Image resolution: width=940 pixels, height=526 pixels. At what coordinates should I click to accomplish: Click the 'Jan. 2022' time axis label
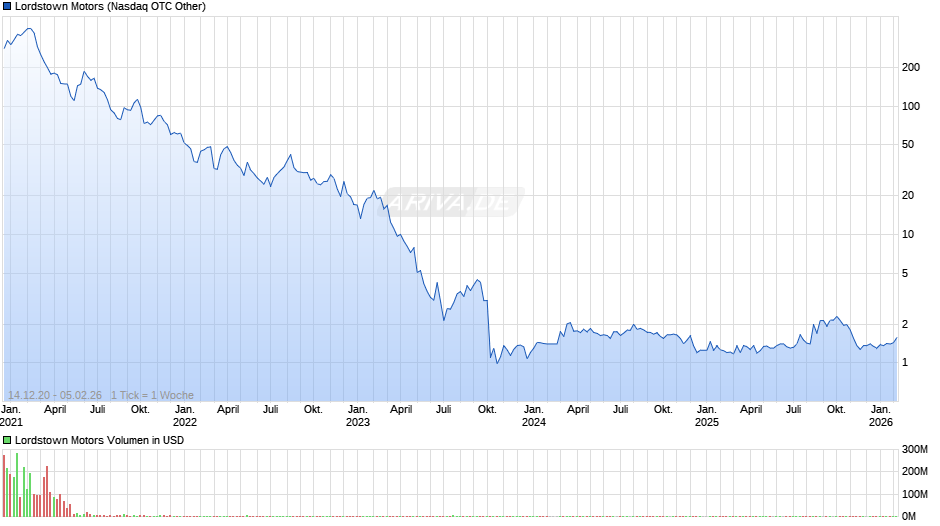click(x=185, y=416)
